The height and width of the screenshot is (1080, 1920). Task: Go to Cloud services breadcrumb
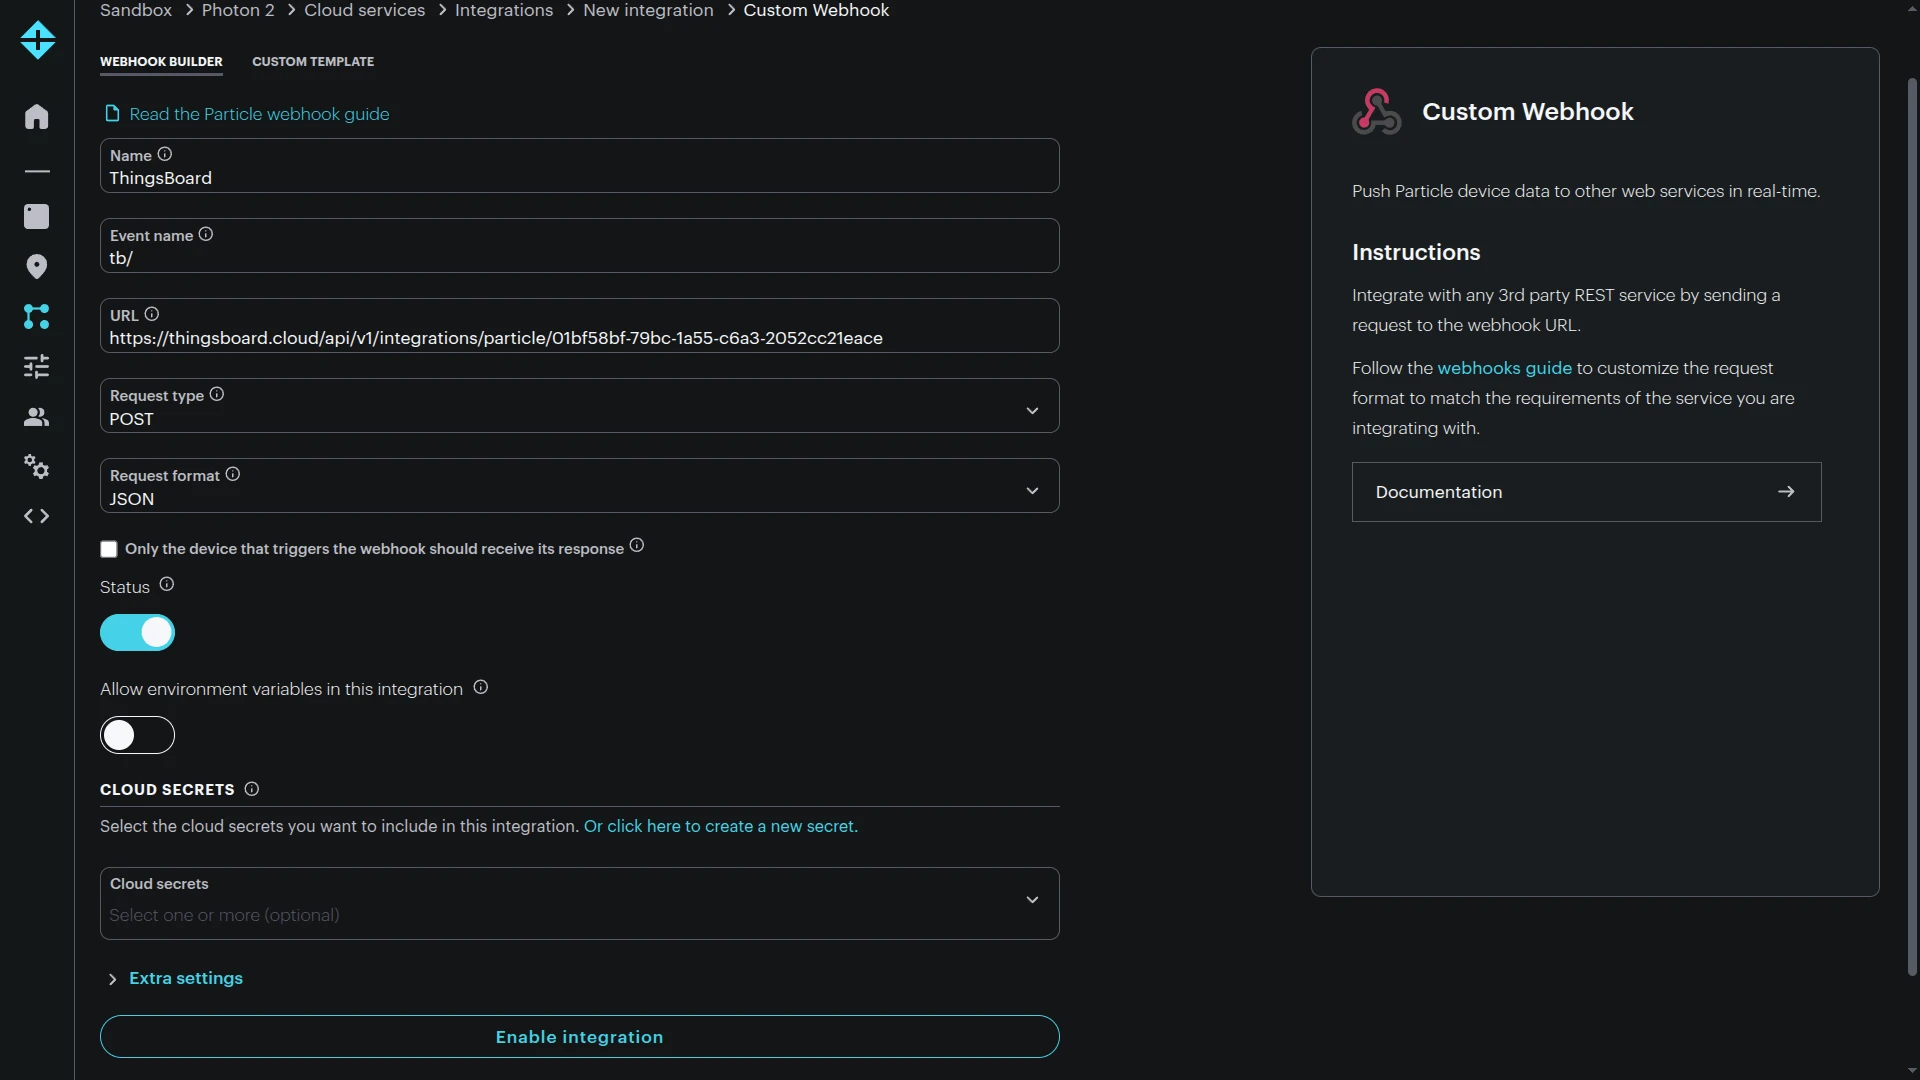coord(365,10)
